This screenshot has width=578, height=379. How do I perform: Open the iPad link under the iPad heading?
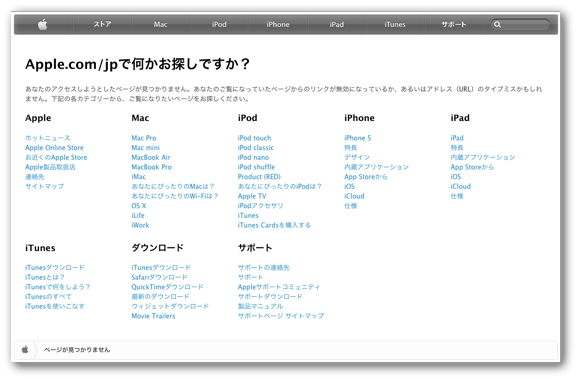pos(457,138)
